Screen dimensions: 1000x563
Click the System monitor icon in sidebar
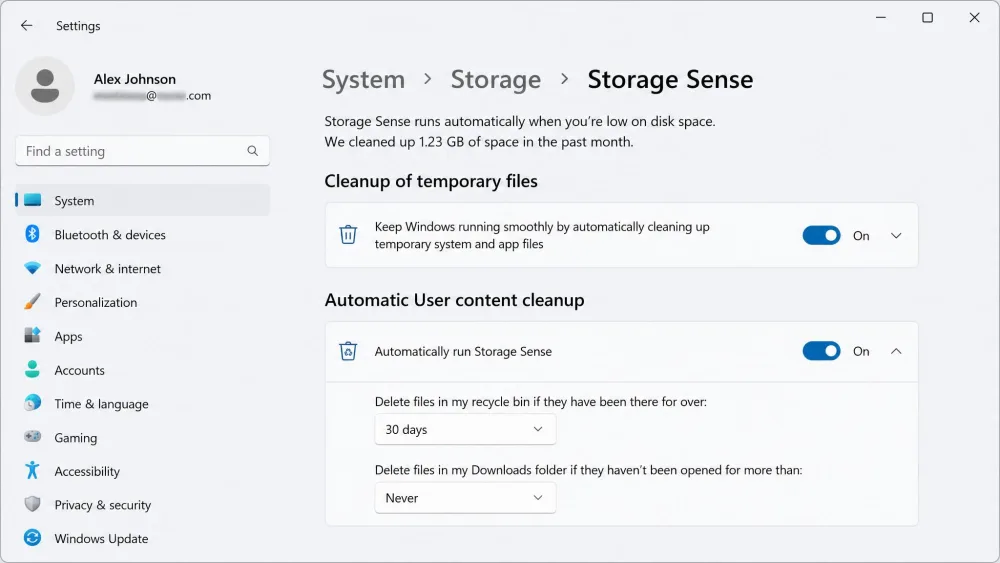[x=33, y=200]
